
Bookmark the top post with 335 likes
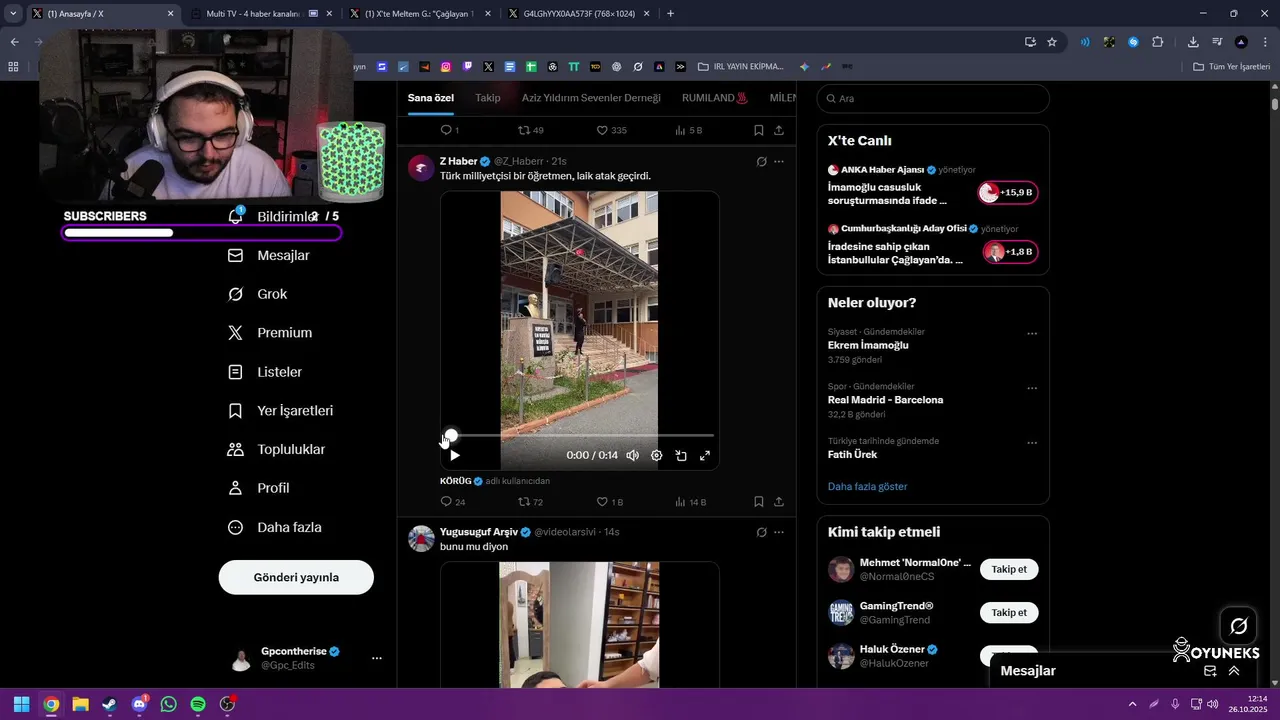click(759, 130)
